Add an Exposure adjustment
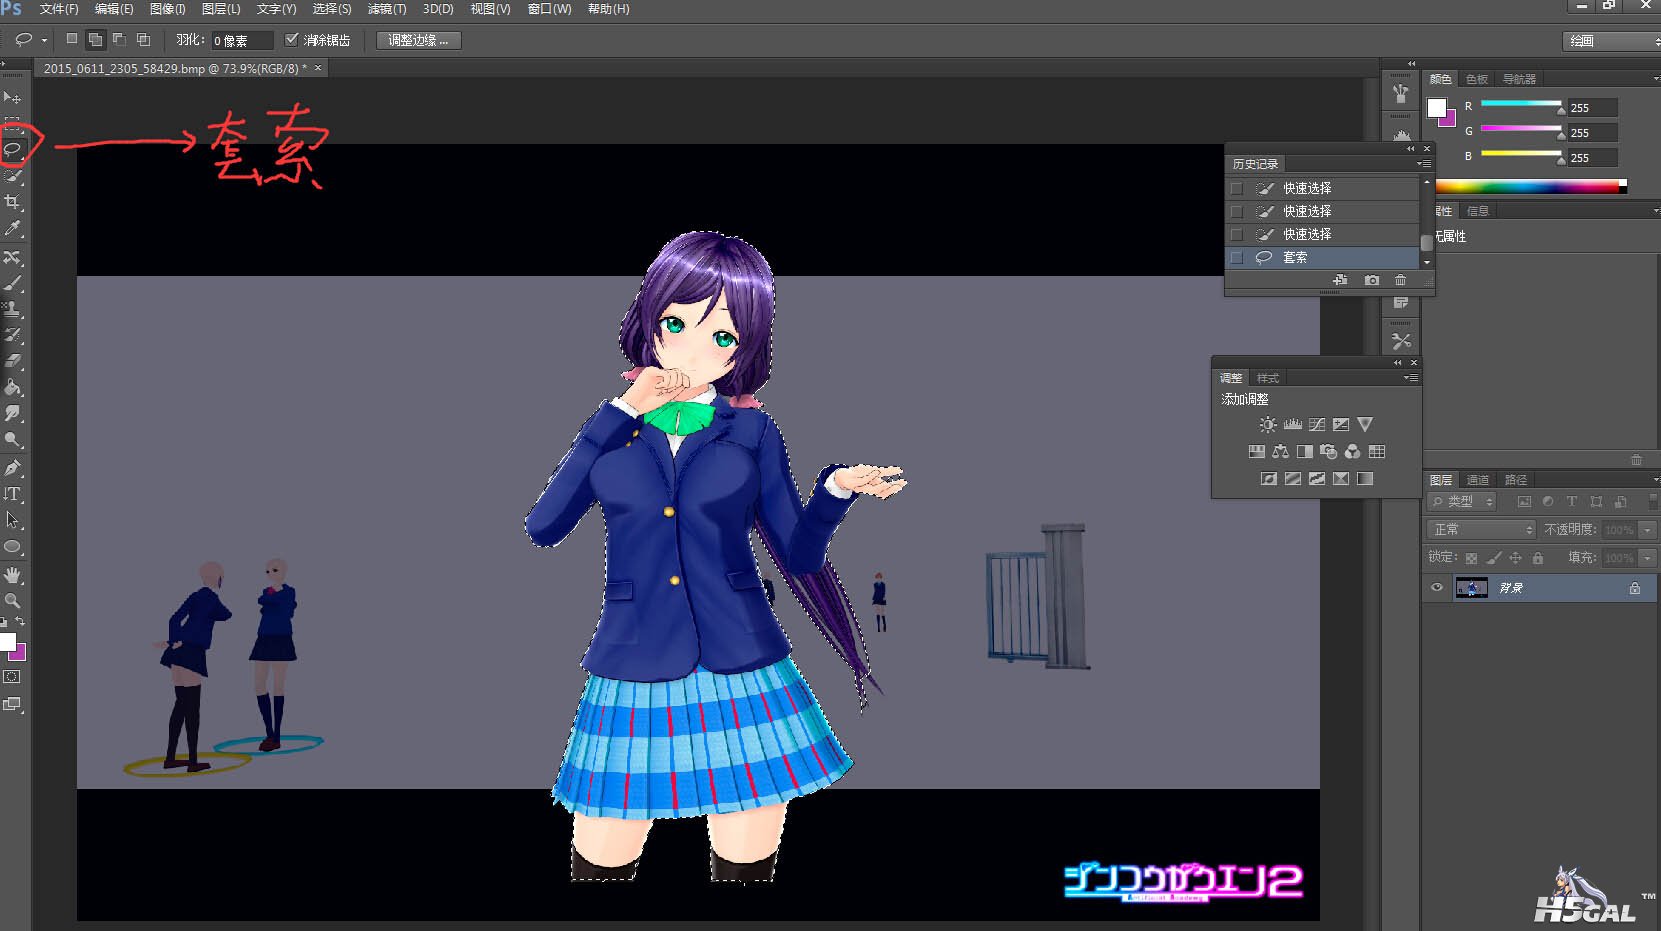 (1341, 425)
